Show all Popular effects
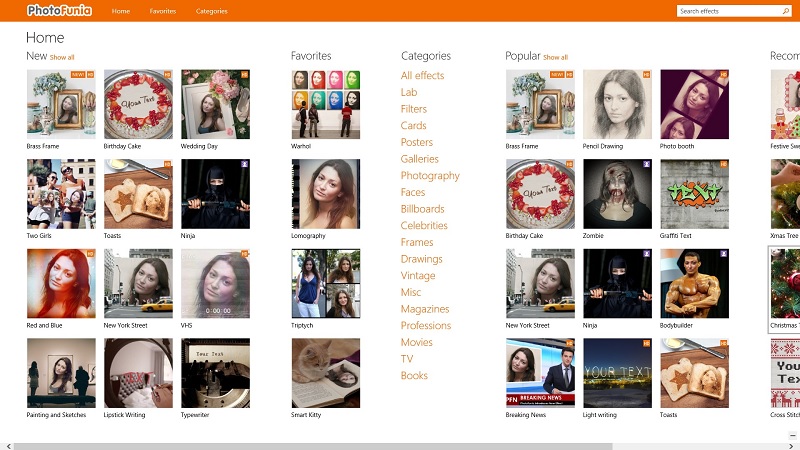This screenshot has width=800, height=450. (556, 57)
